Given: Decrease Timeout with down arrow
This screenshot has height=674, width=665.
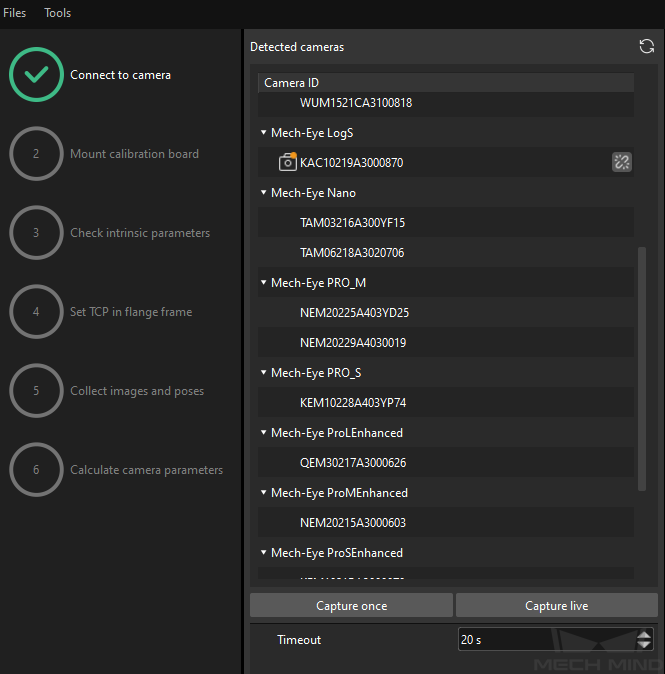Looking at the screenshot, I should (x=644, y=644).
